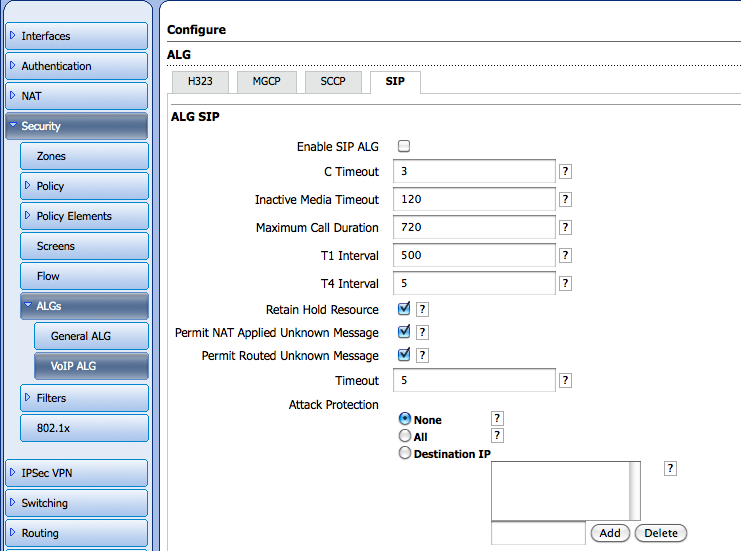This screenshot has height=551, width=741.
Task: Collapse the Security menu
Action: [x=77, y=126]
